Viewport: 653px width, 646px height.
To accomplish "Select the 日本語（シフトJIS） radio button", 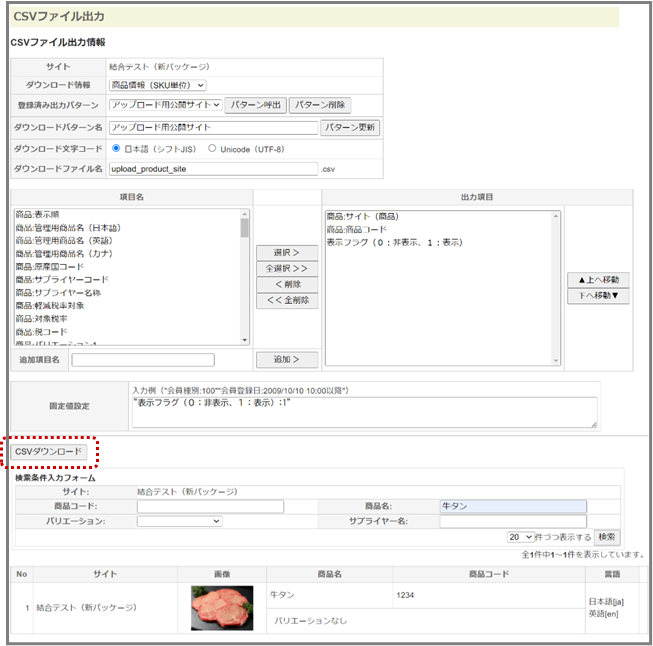I will [116, 149].
